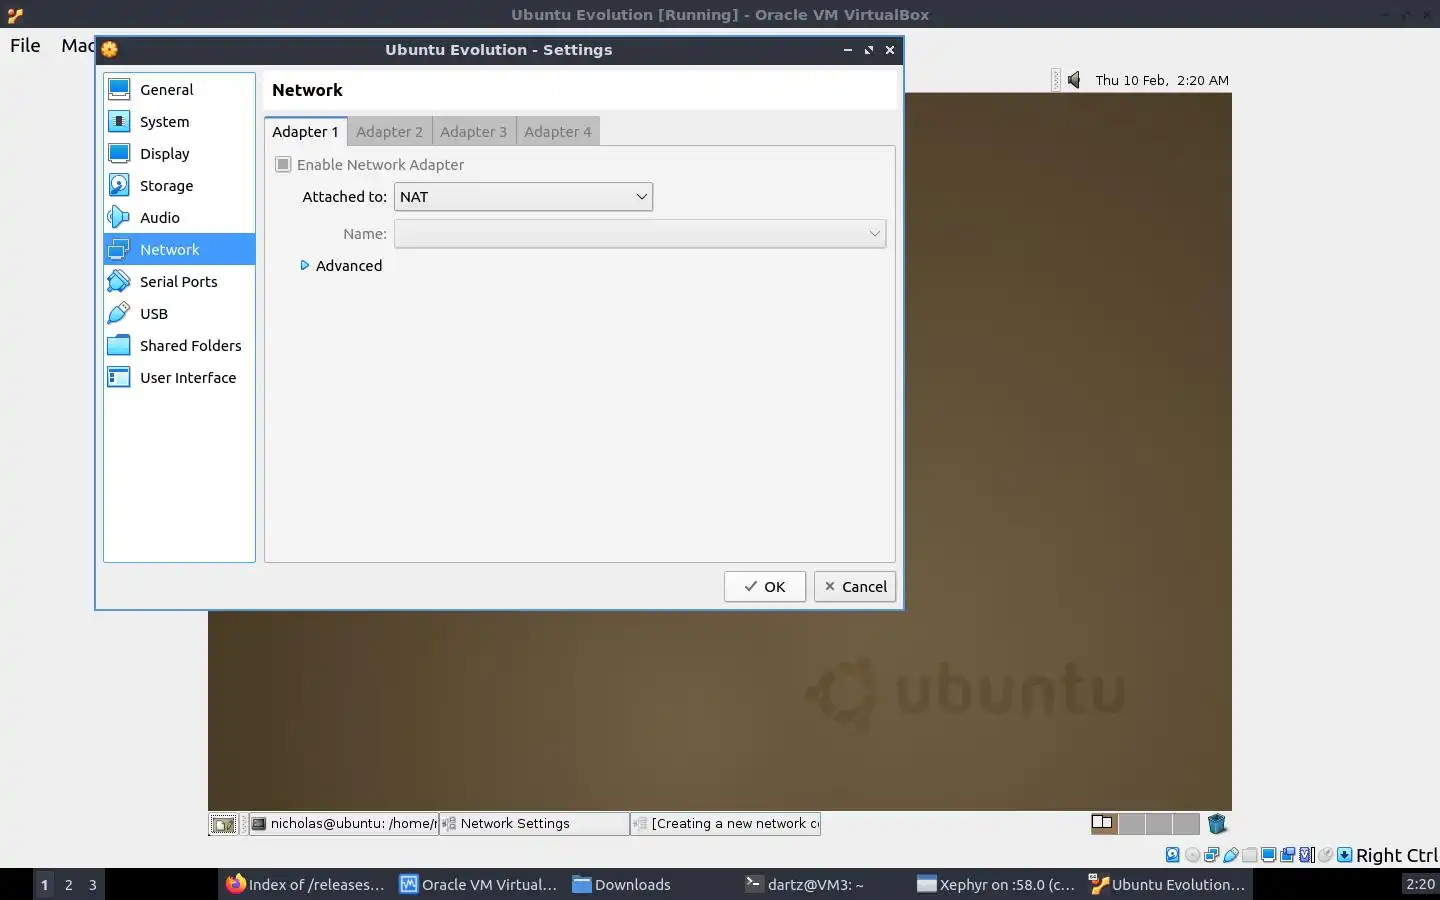Switch to host workspace 3
Image resolution: width=1440 pixels, height=900 pixels.
point(93,885)
